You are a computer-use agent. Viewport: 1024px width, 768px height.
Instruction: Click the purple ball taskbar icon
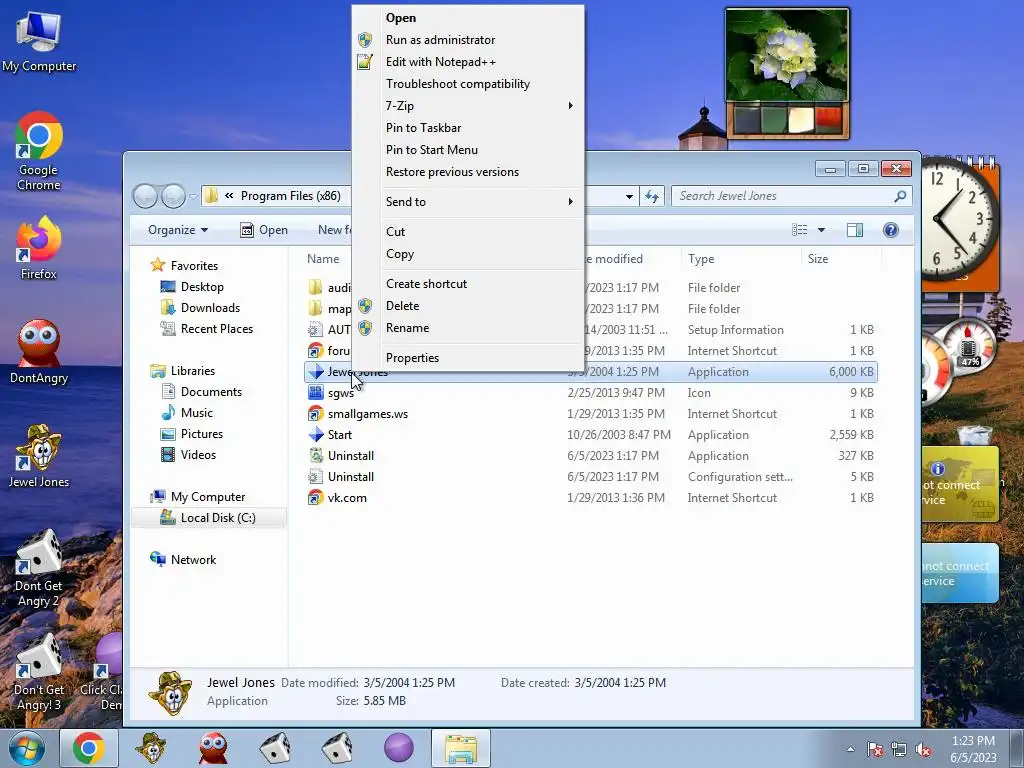(399, 748)
